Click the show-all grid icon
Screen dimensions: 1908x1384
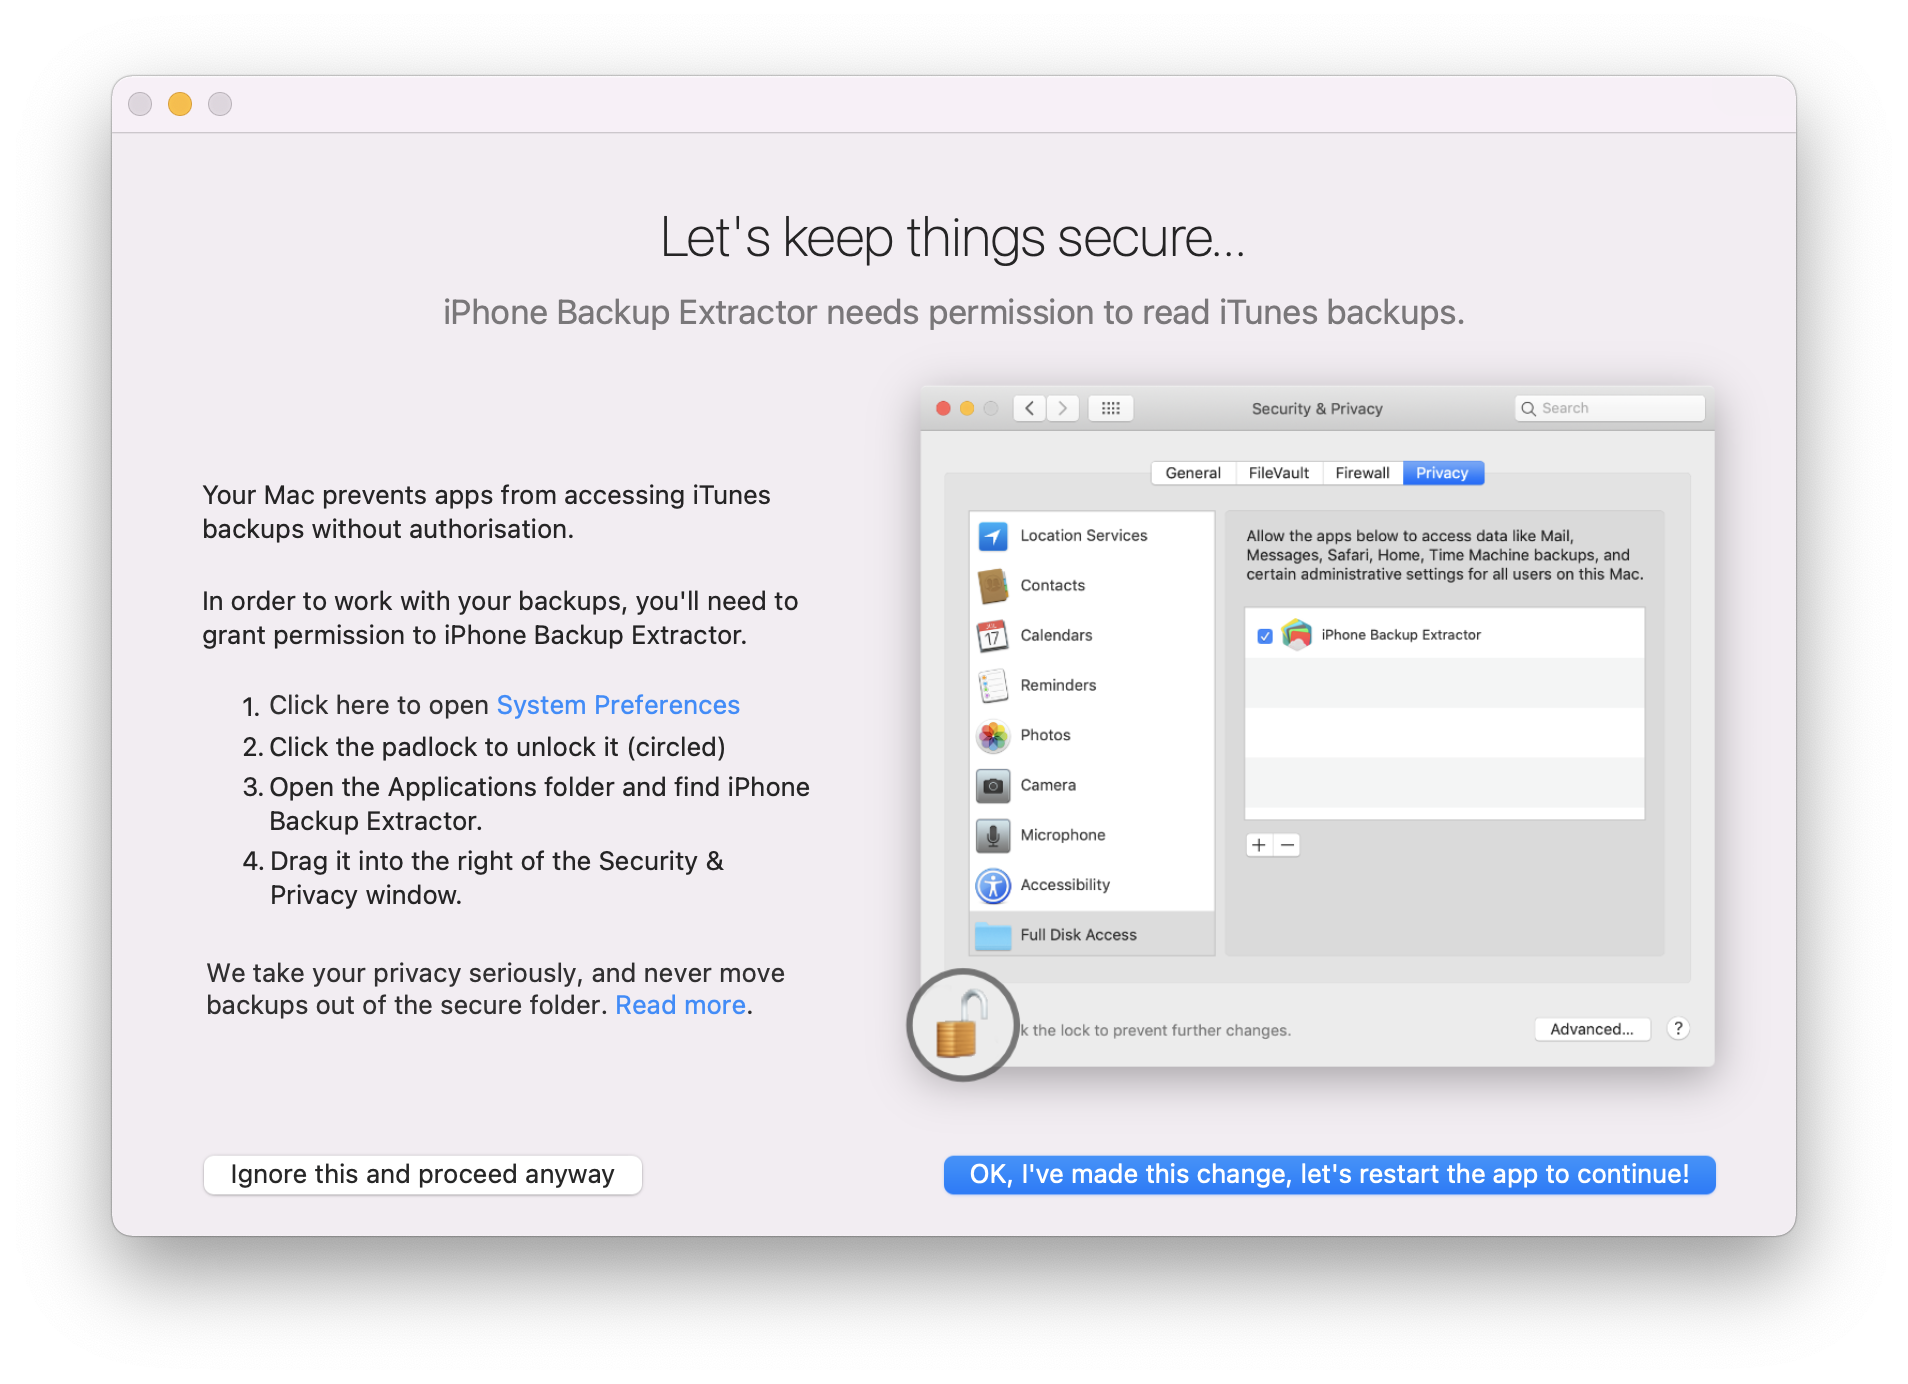pos(1110,408)
